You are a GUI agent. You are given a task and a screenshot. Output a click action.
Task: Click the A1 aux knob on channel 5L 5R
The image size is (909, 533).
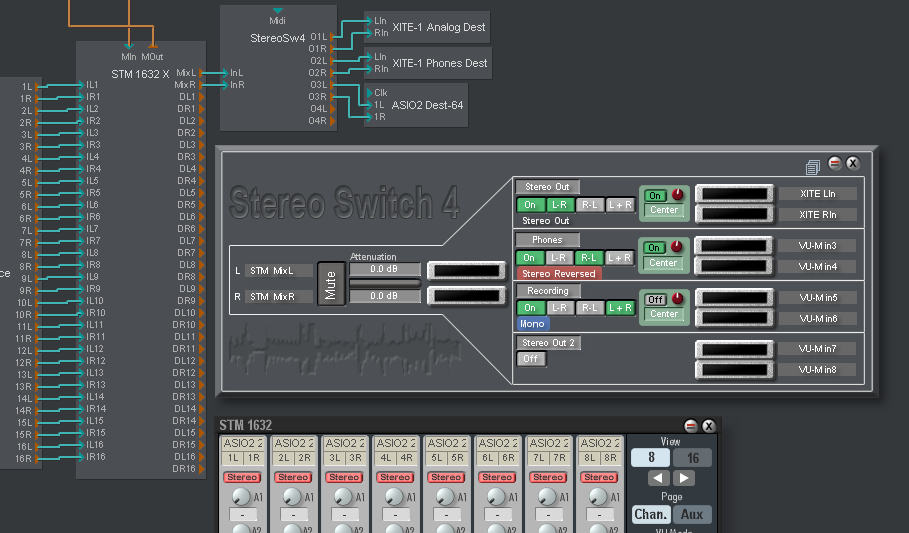coord(445,496)
